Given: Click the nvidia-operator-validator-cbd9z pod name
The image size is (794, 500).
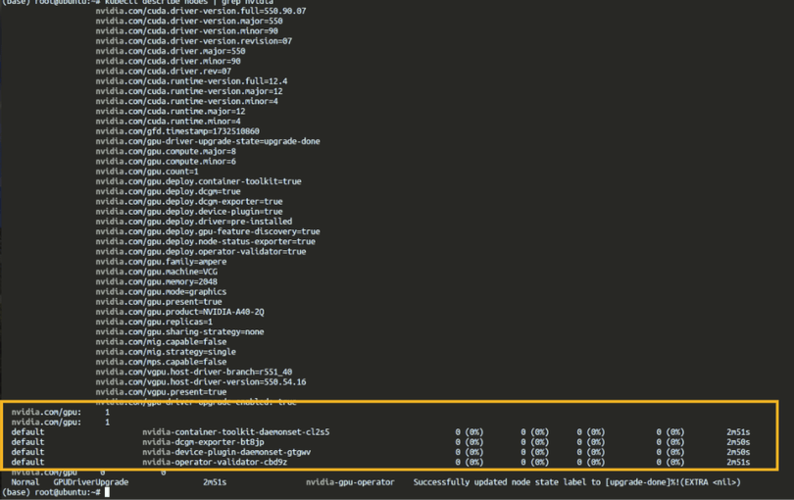Looking at the screenshot, I should [x=215, y=462].
